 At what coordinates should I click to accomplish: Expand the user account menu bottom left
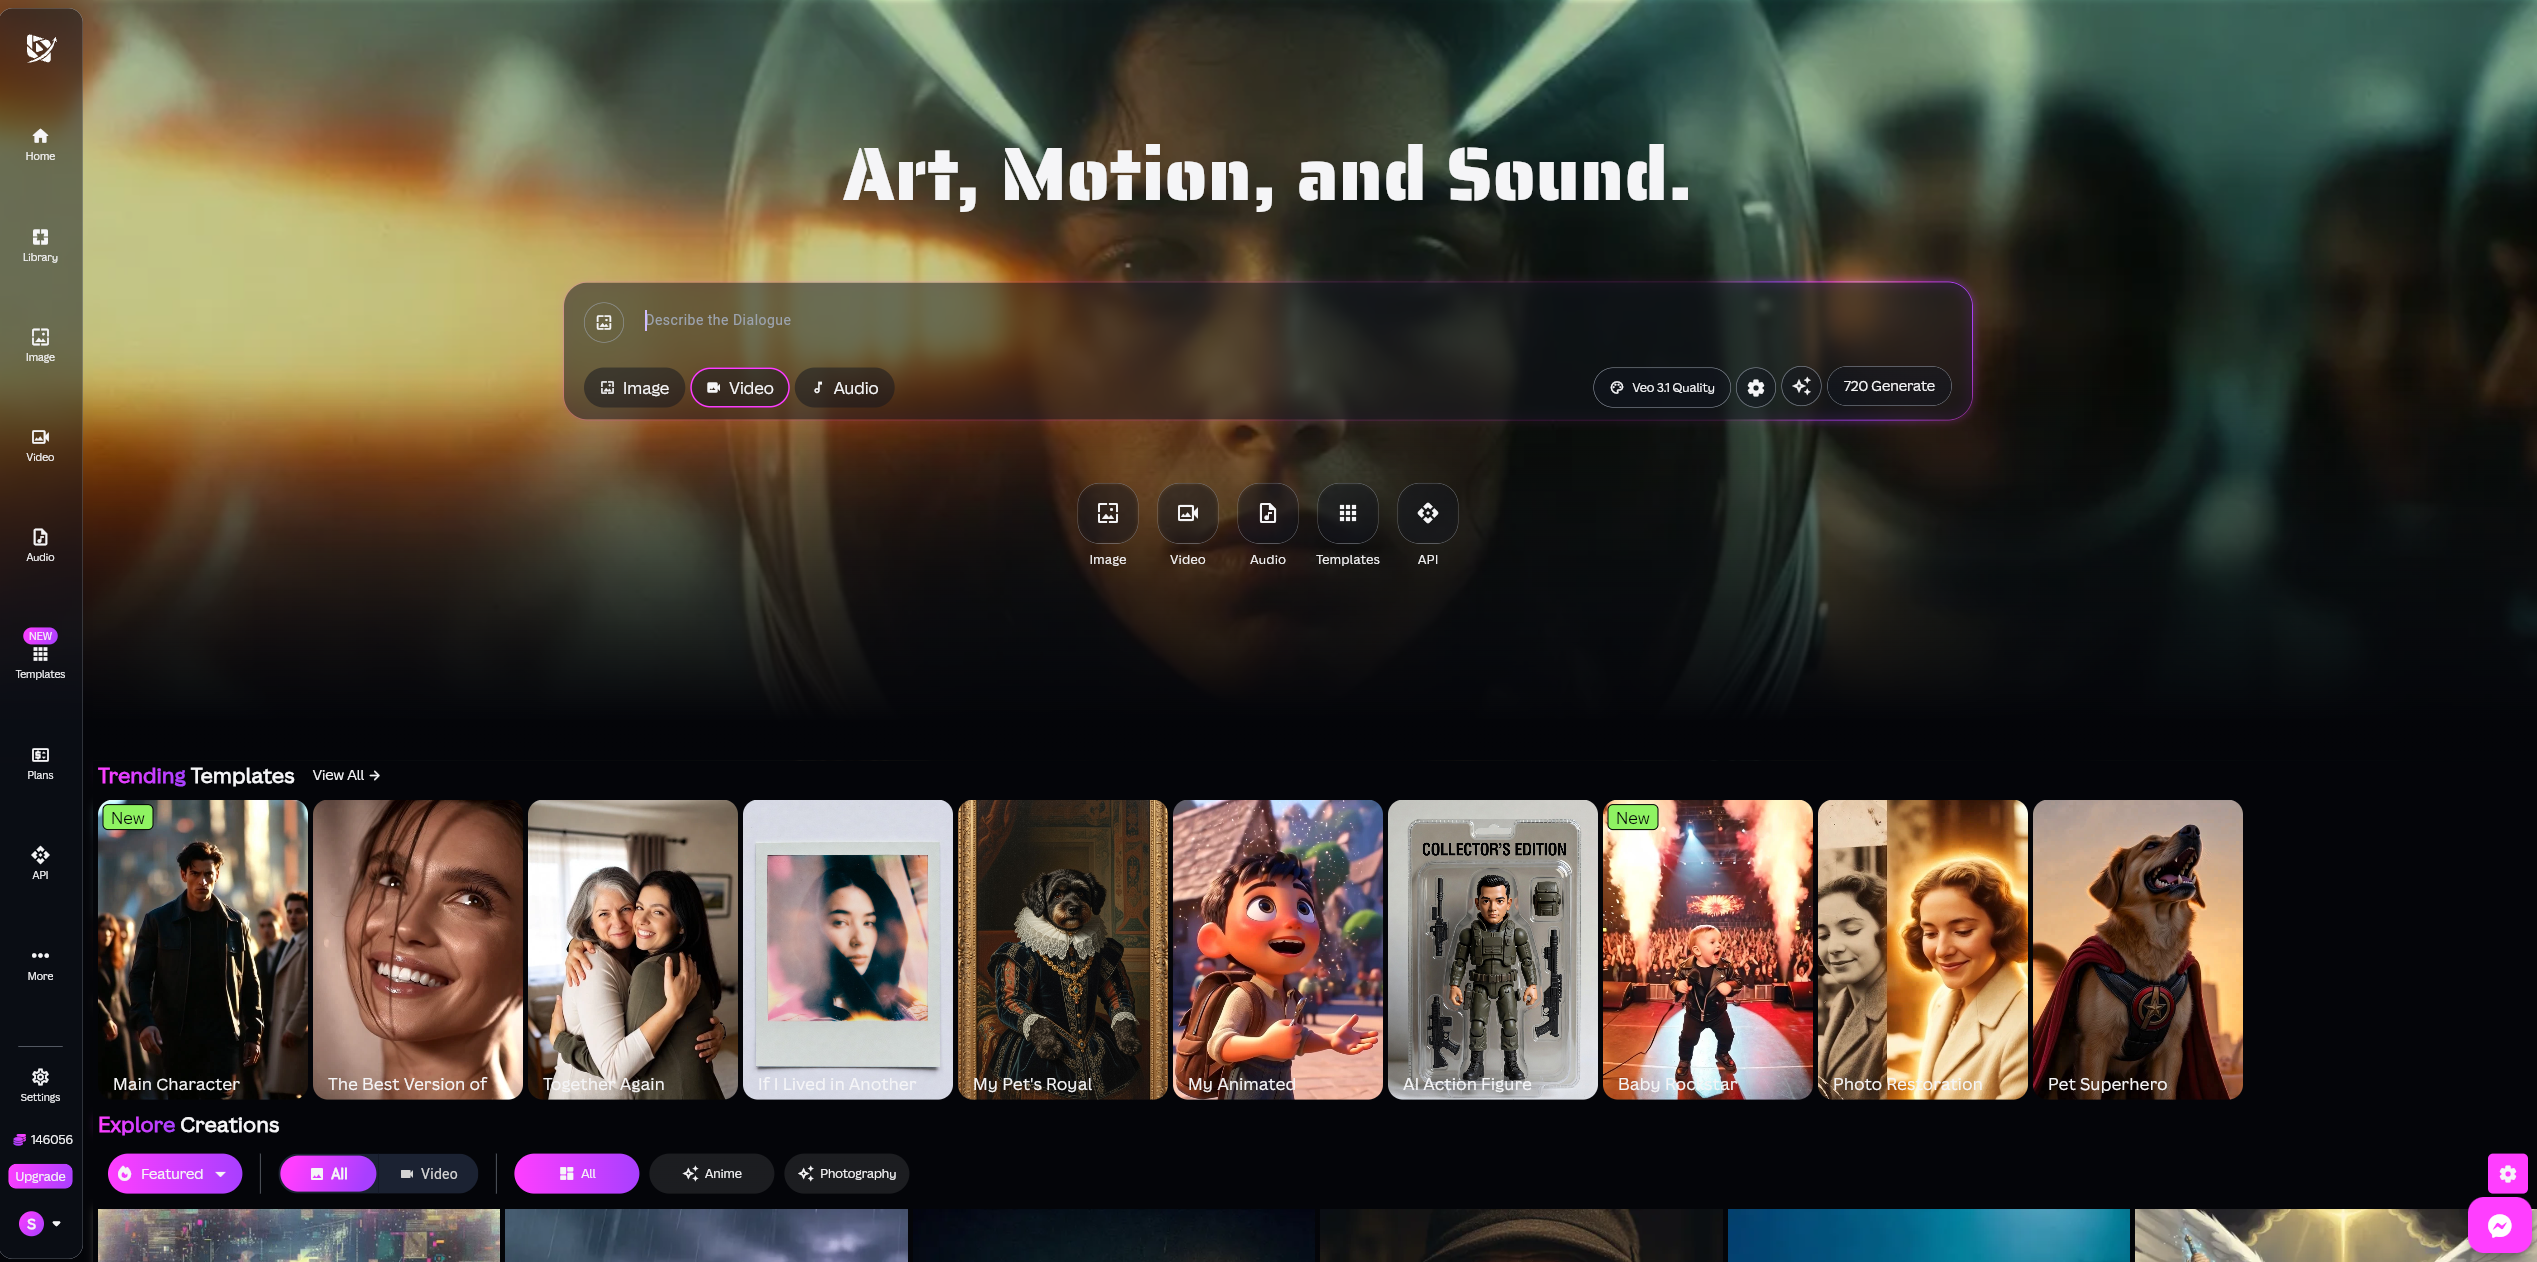coord(40,1223)
